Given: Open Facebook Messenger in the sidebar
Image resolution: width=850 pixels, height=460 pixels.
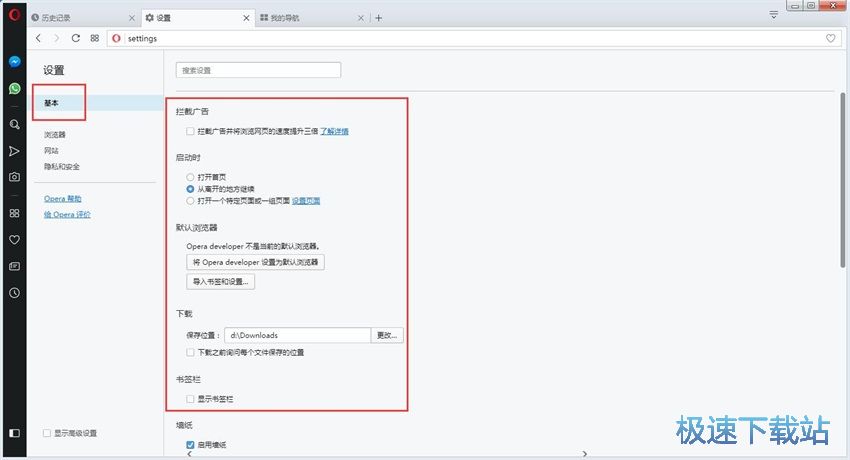Looking at the screenshot, I should tap(15, 62).
